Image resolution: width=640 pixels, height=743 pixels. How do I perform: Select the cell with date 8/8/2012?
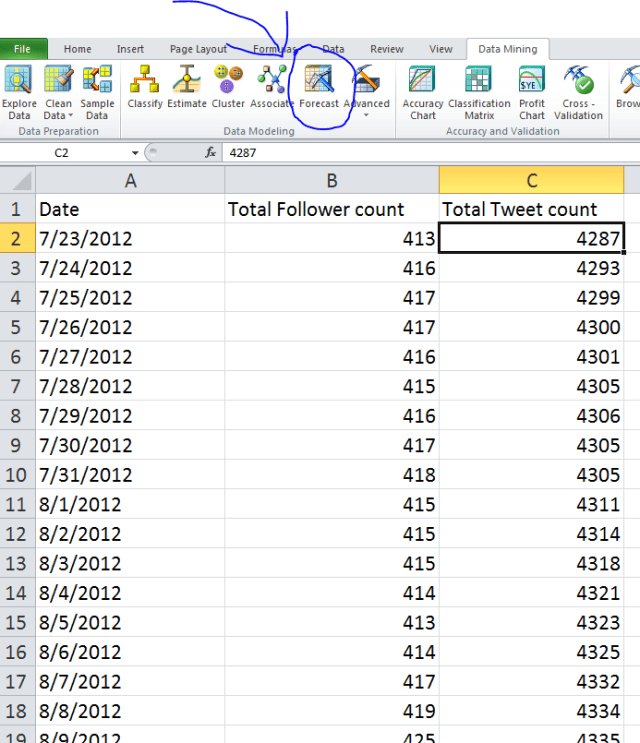tap(130, 711)
